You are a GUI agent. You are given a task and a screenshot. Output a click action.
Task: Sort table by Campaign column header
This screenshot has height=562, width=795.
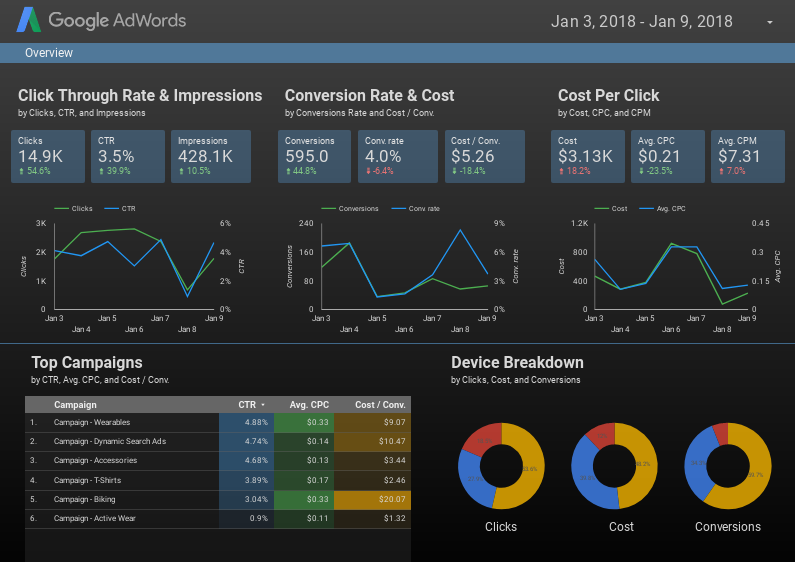pyautogui.click(x=75, y=405)
